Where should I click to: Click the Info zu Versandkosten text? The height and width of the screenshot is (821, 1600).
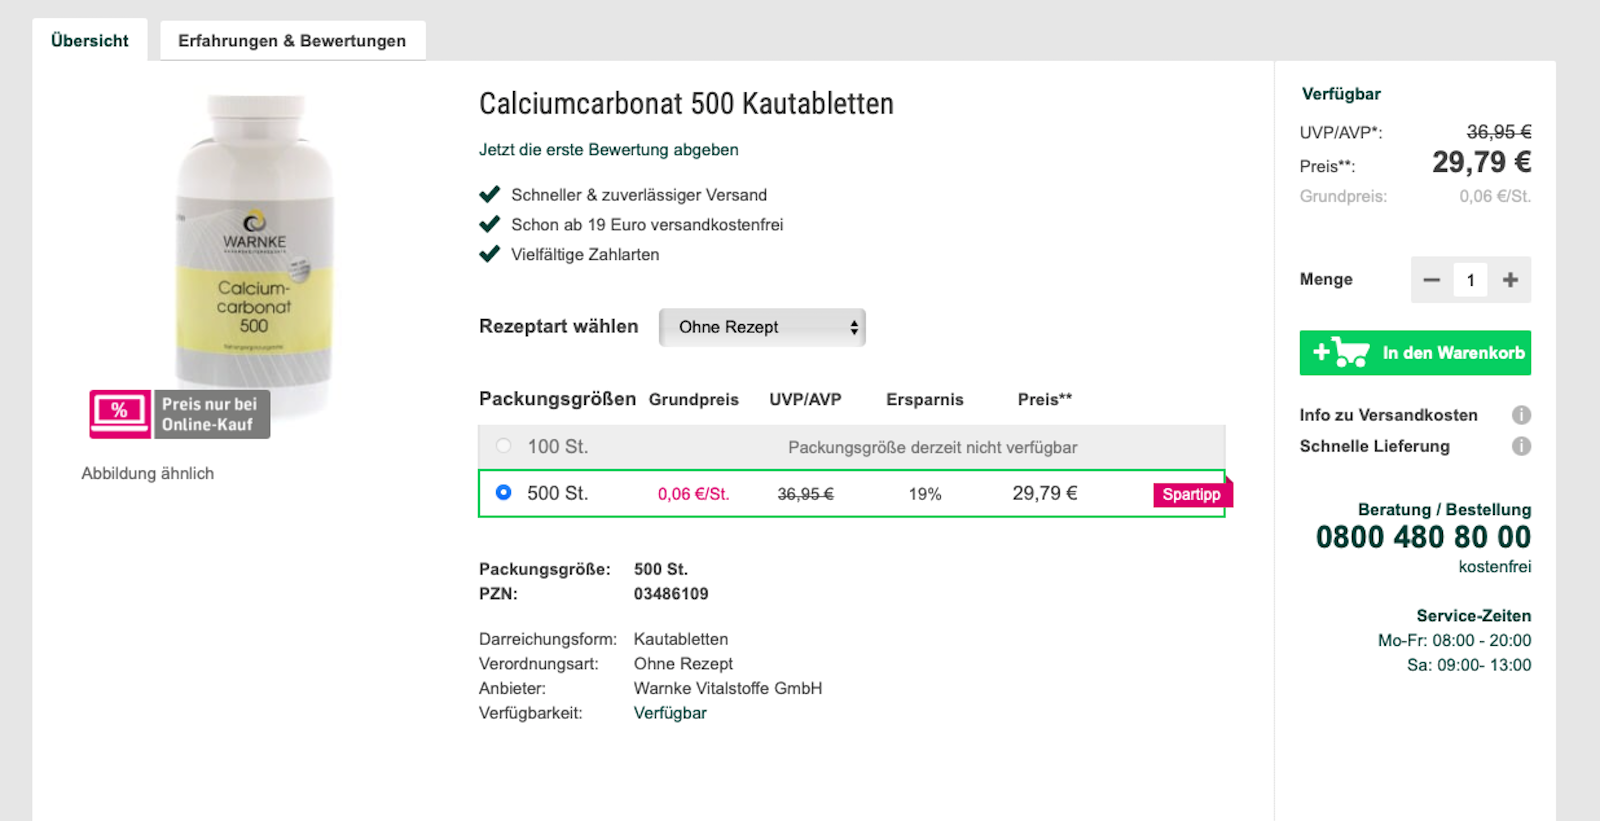tap(1388, 415)
